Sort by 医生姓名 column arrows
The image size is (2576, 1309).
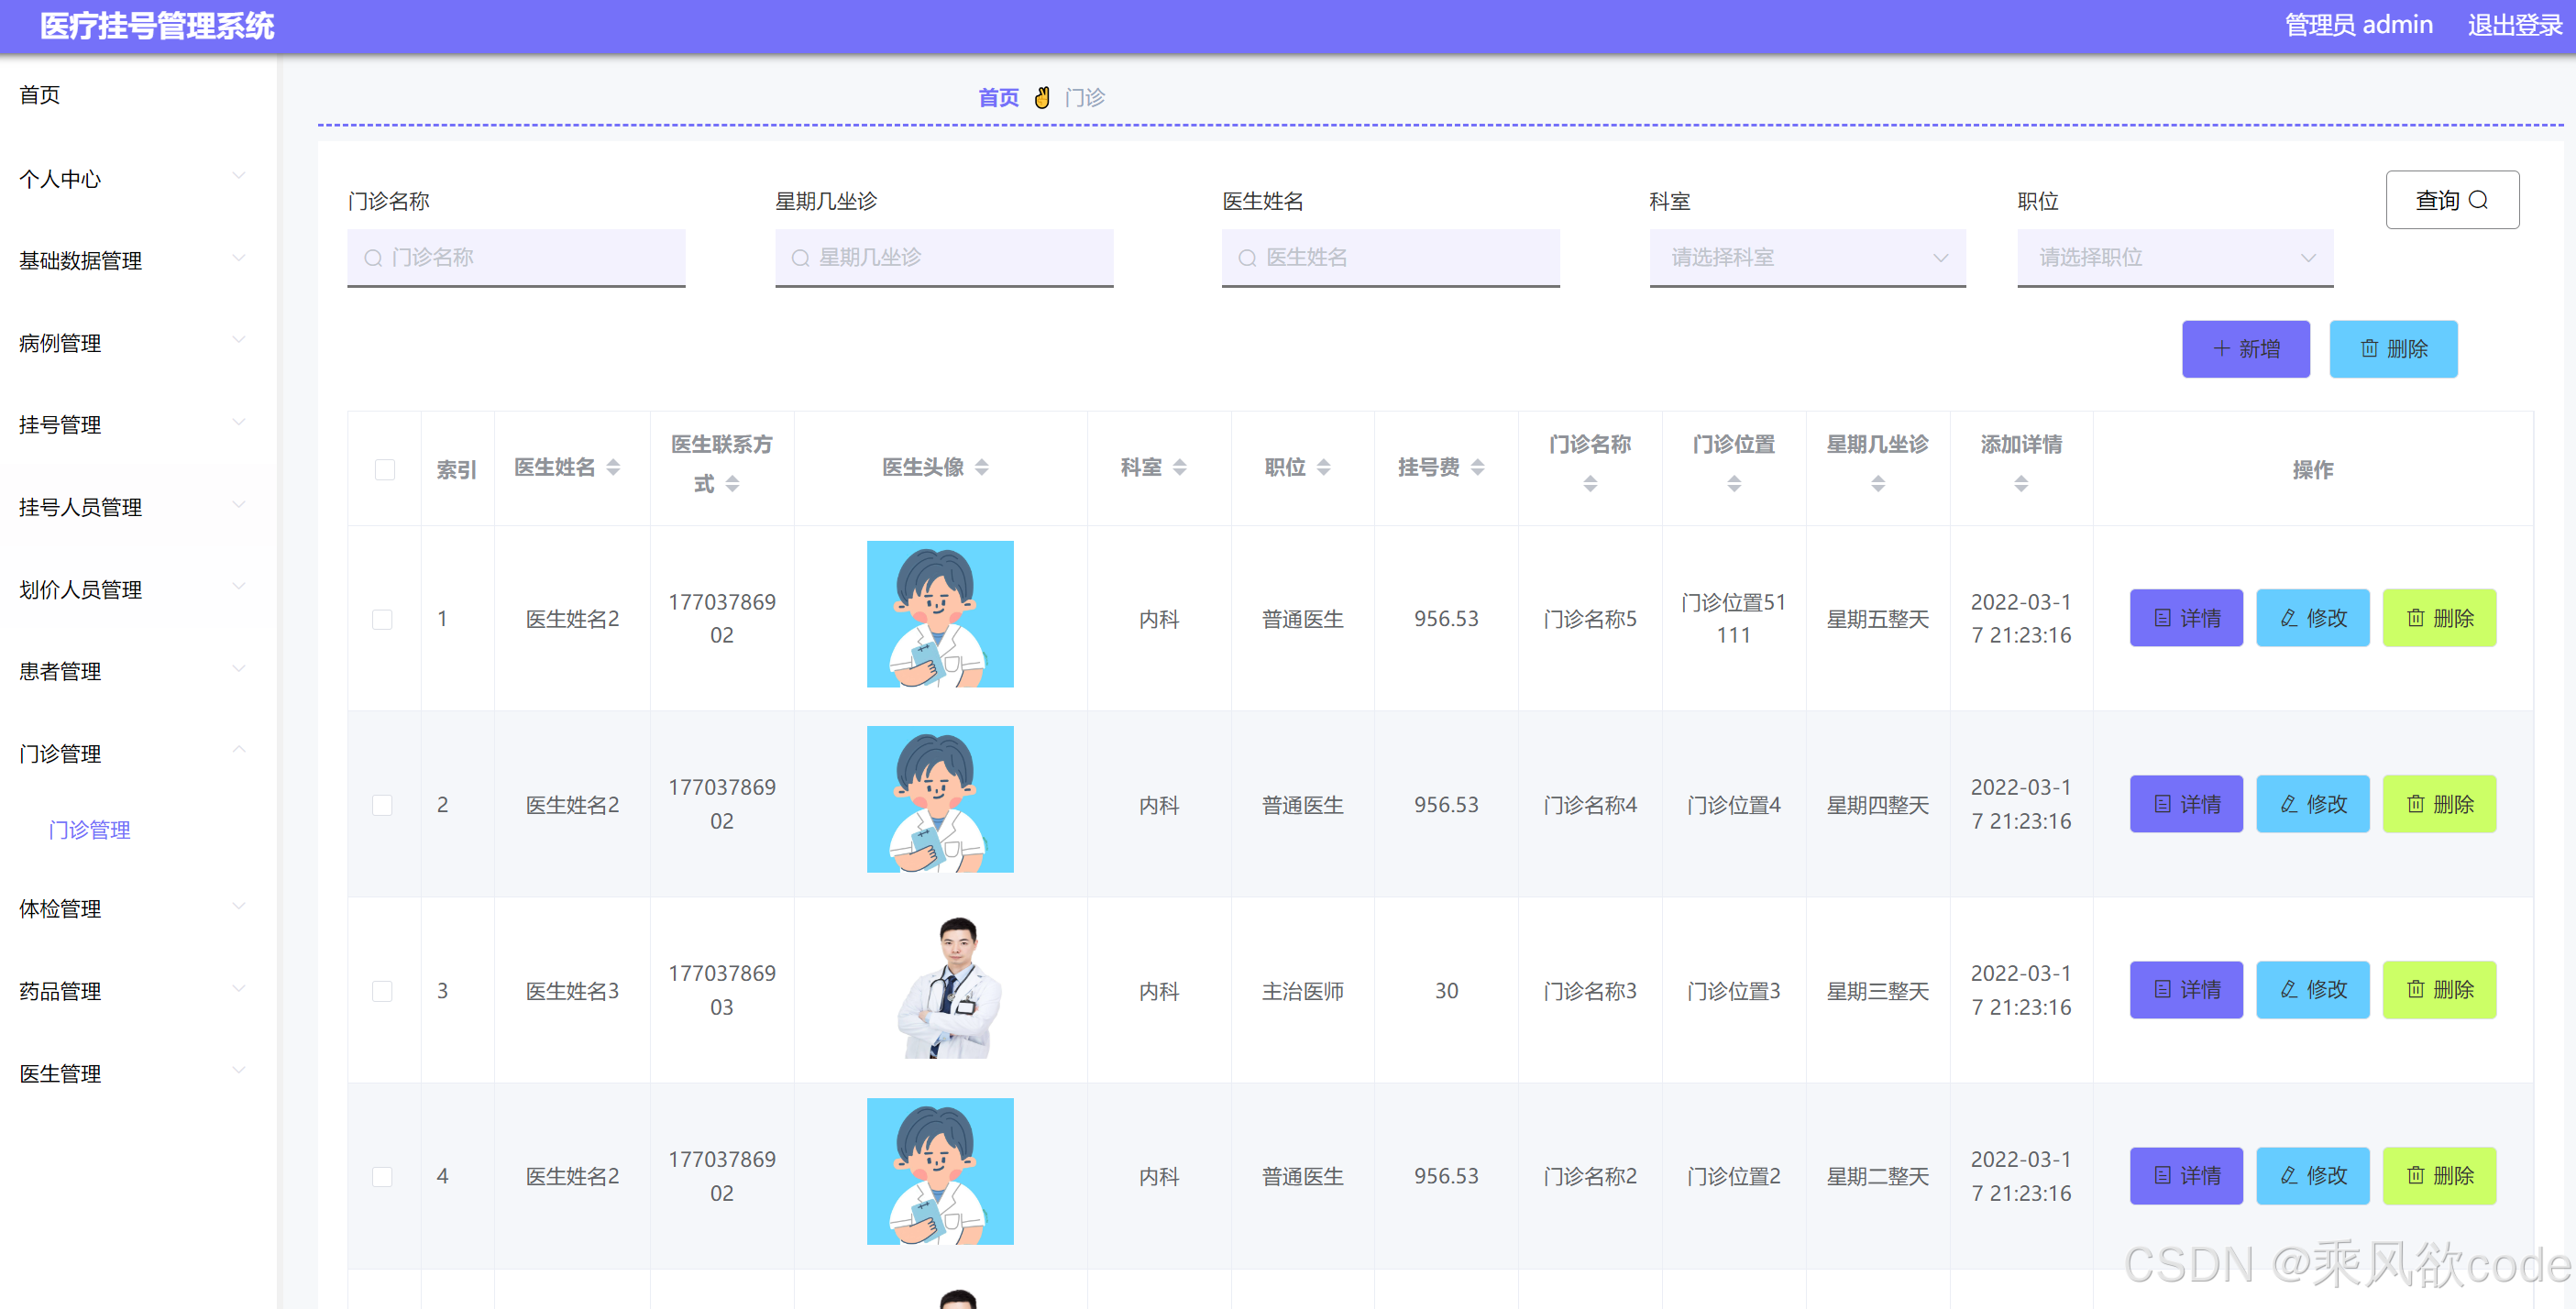pyautogui.click(x=613, y=467)
